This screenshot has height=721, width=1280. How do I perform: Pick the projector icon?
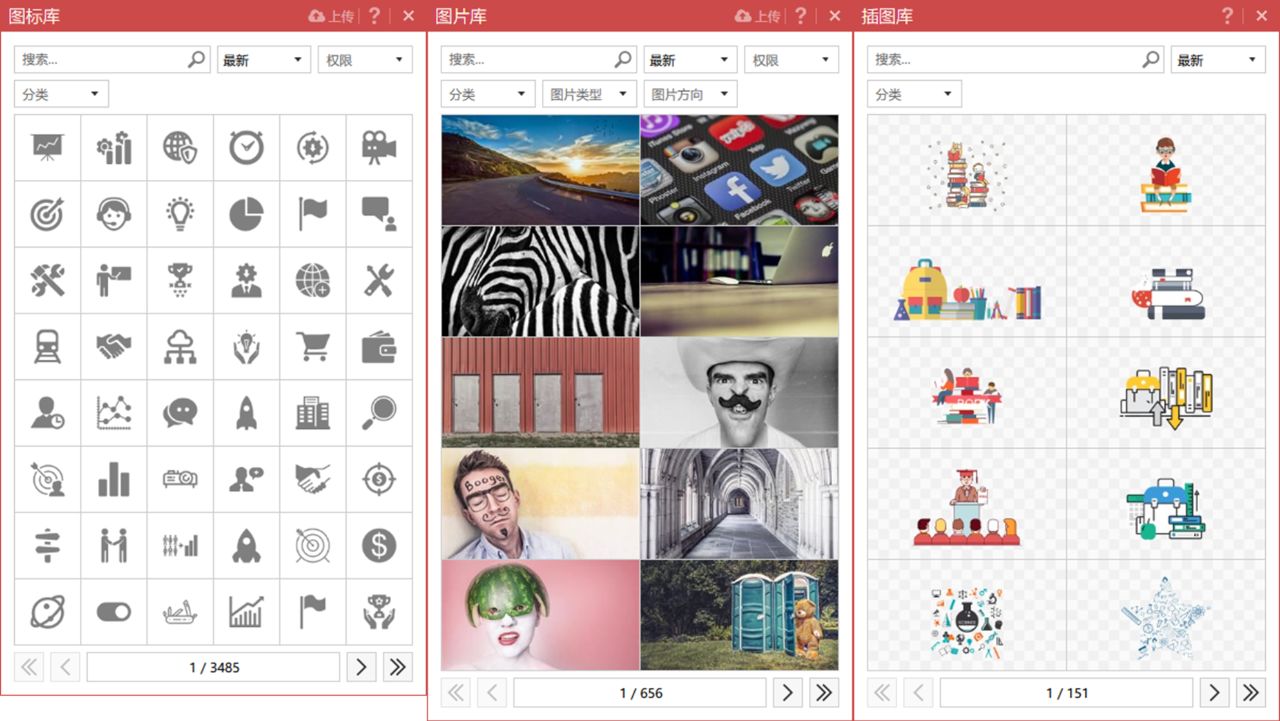(x=180, y=479)
